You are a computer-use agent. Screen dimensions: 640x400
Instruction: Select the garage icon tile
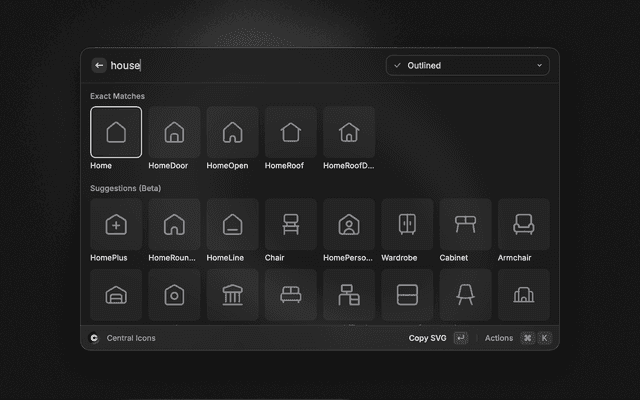click(116, 295)
